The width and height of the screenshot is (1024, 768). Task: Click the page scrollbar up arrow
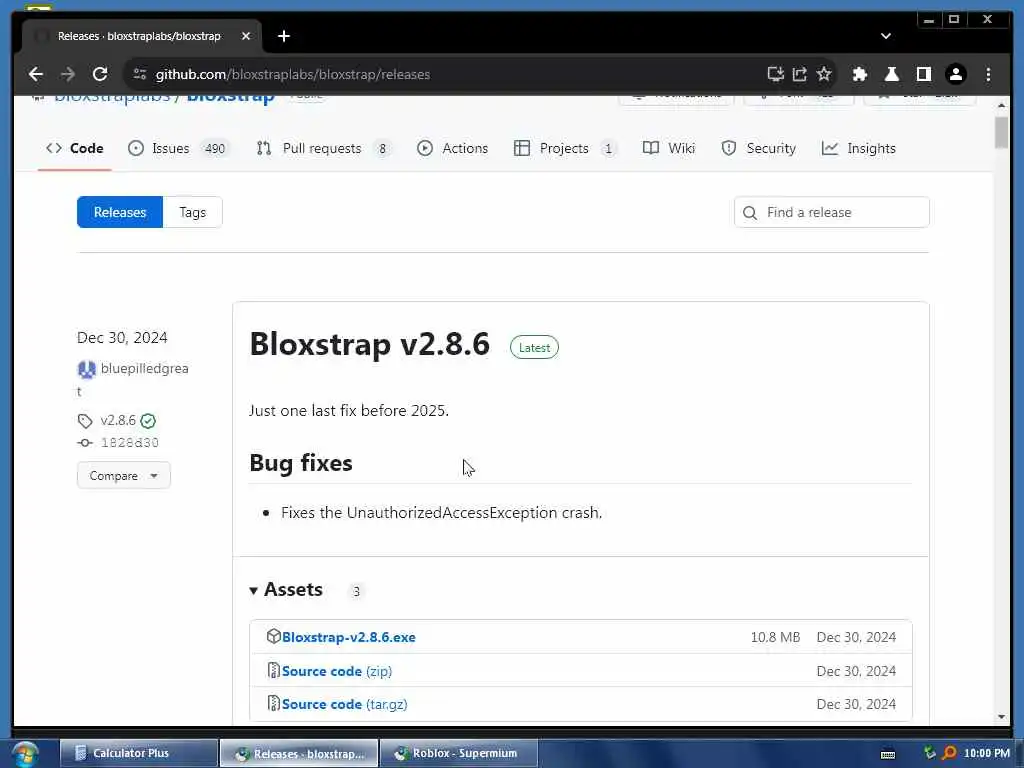tap(1002, 105)
